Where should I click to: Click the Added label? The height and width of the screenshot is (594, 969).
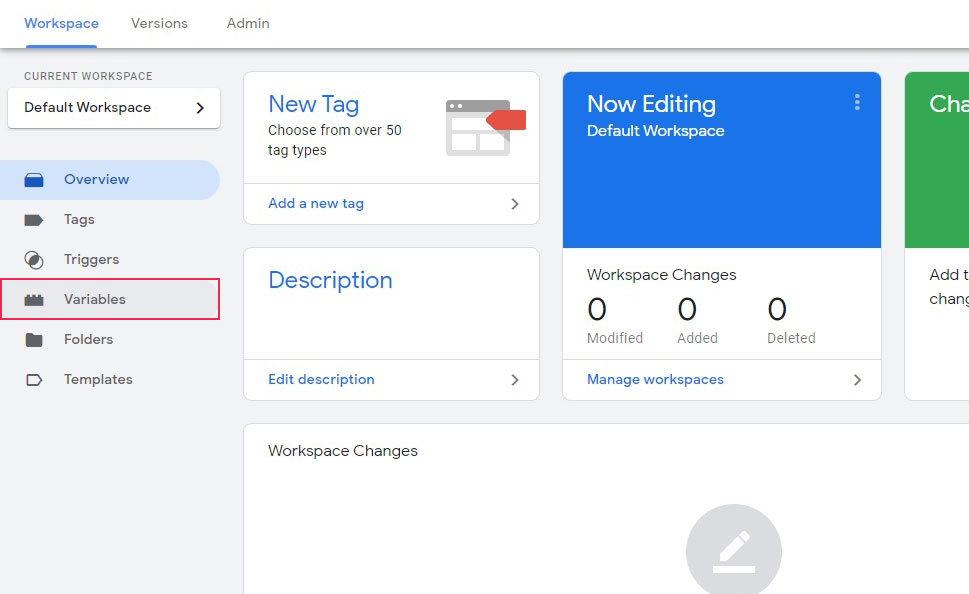pyautogui.click(x=697, y=338)
